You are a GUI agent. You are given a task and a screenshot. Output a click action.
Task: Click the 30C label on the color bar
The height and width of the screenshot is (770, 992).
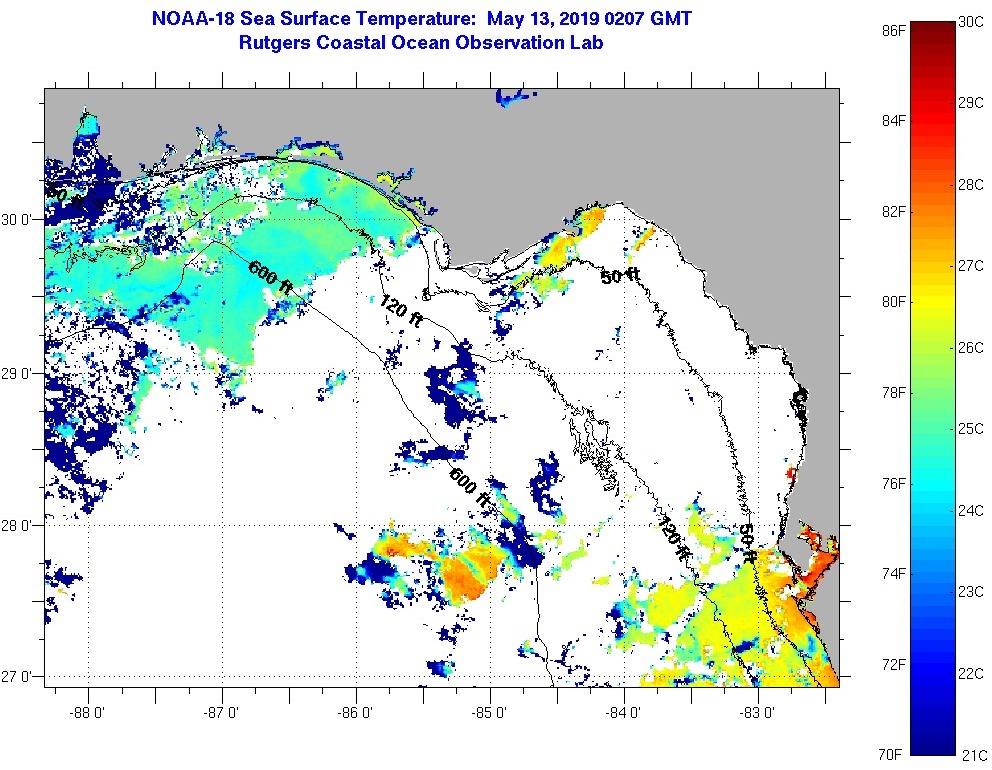coord(971,22)
